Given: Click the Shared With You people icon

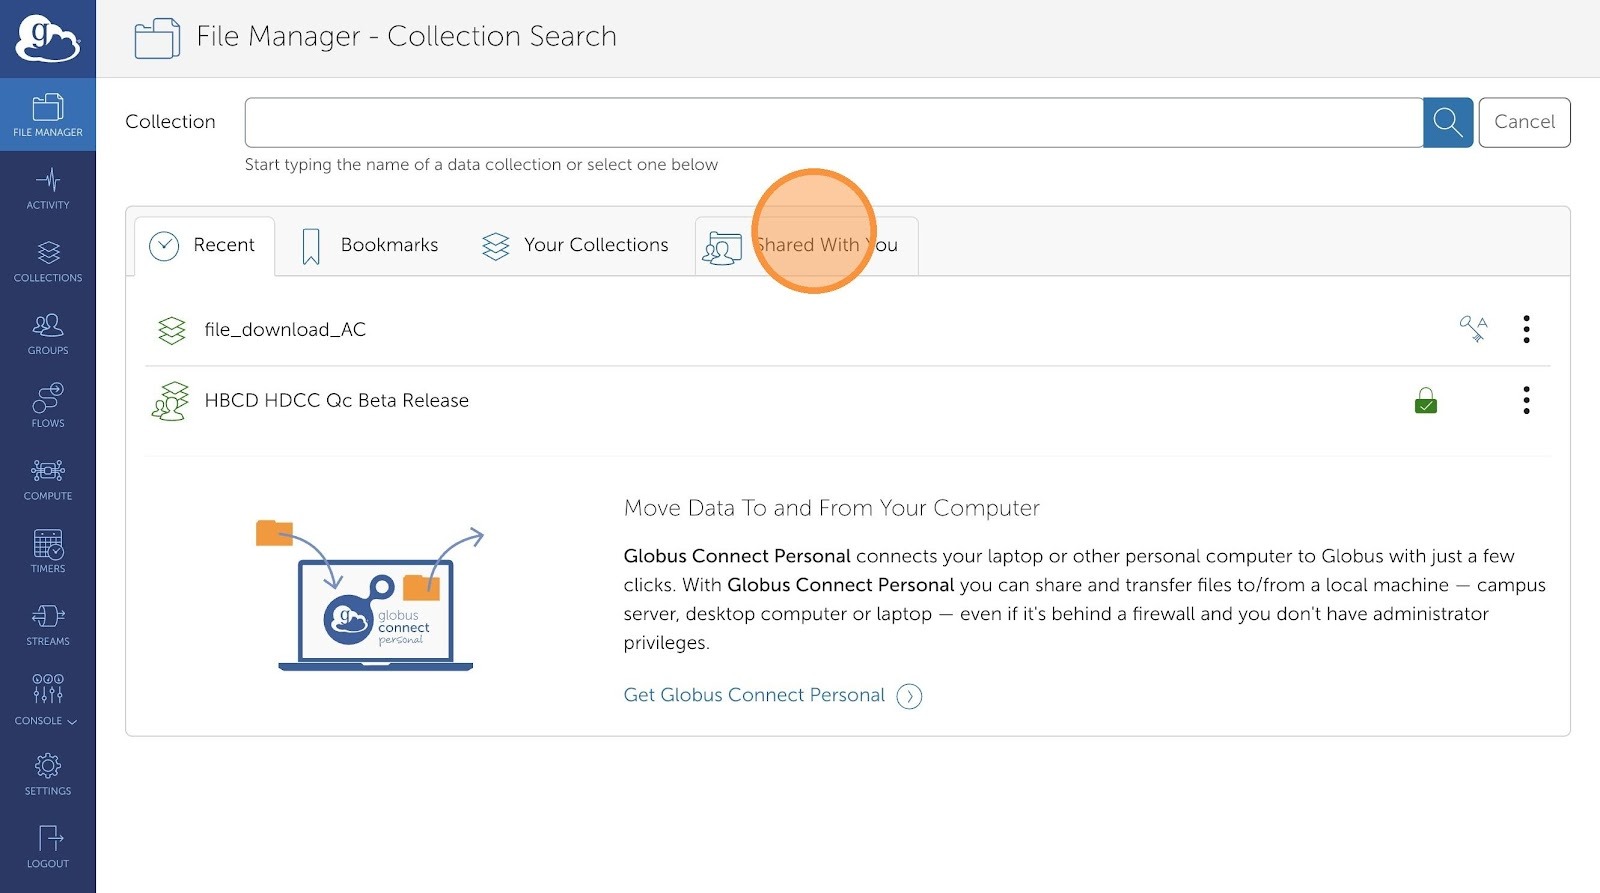Looking at the screenshot, I should [x=722, y=248].
